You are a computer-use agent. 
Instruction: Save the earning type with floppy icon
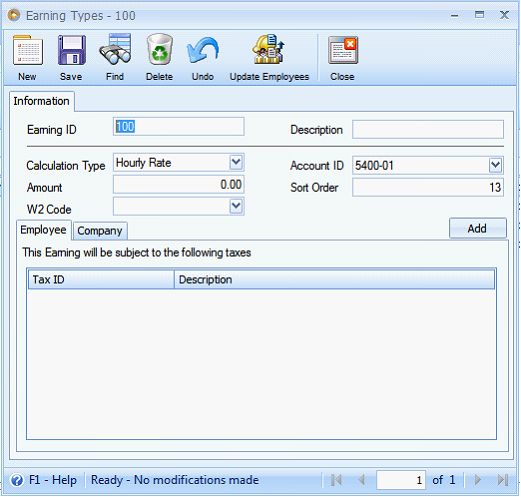click(x=72, y=50)
